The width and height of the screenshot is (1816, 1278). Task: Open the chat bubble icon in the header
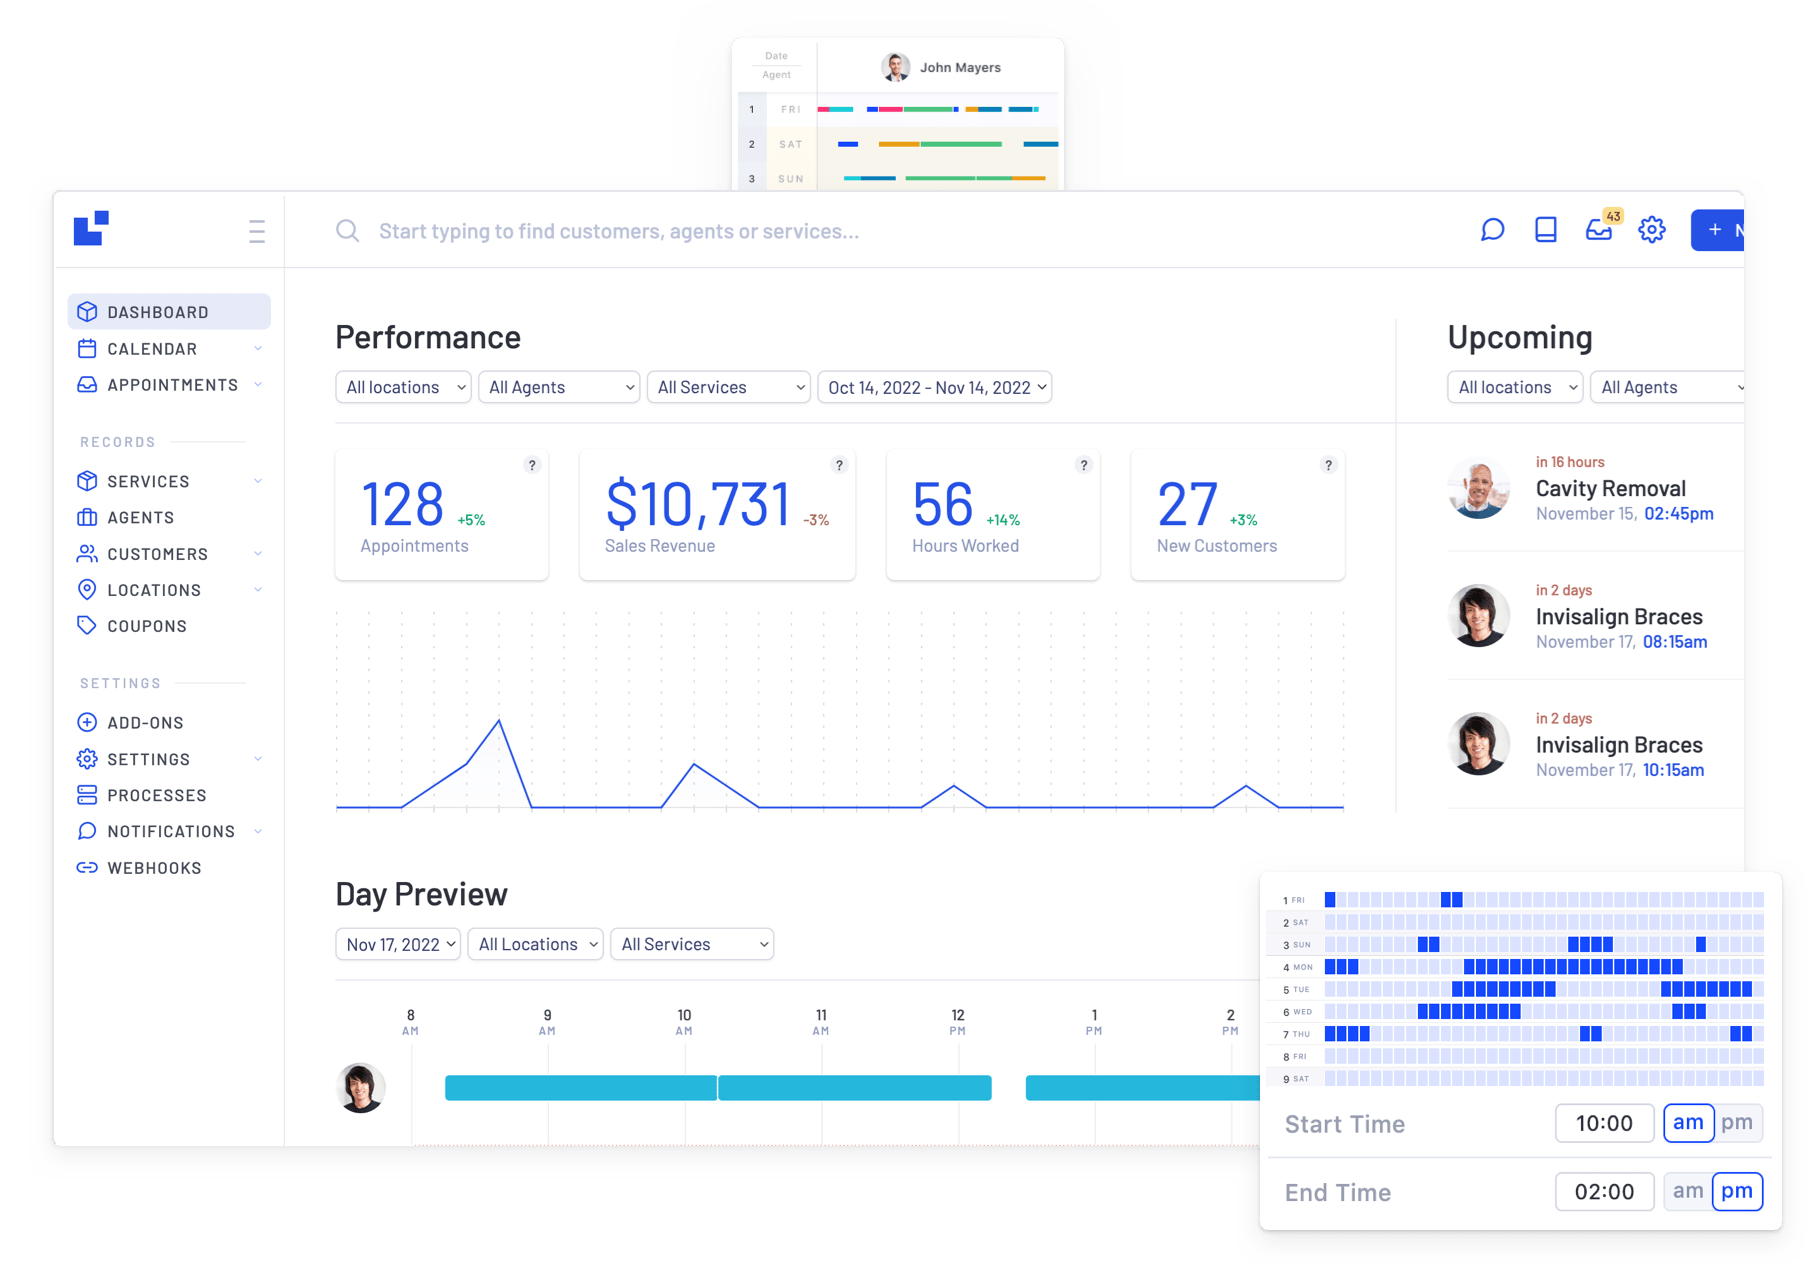(1492, 230)
